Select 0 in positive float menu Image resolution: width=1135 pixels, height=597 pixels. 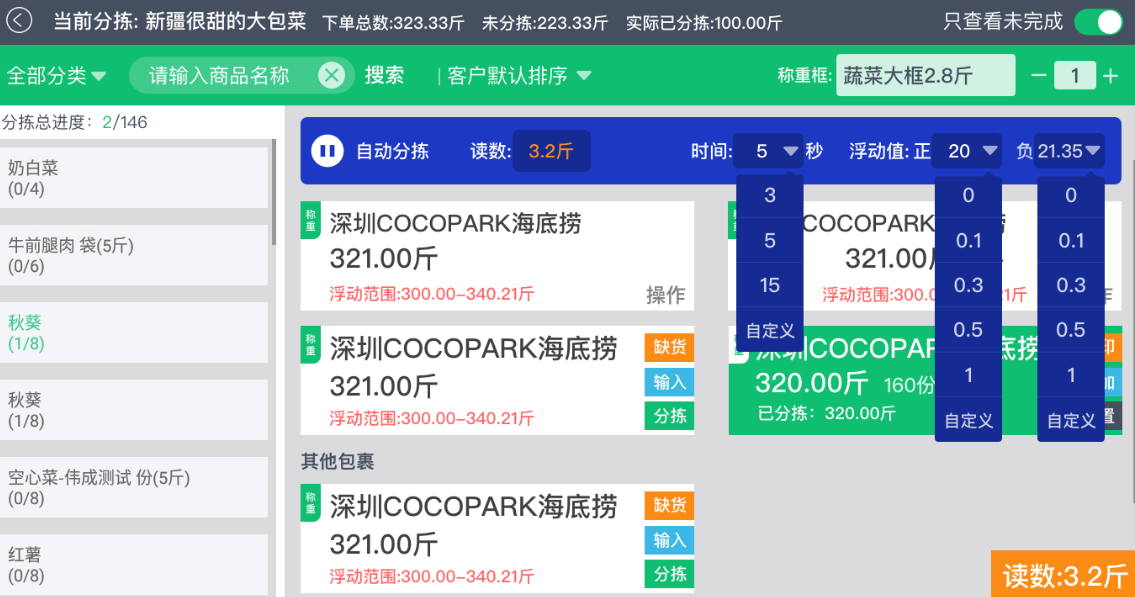tap(969, 195)
